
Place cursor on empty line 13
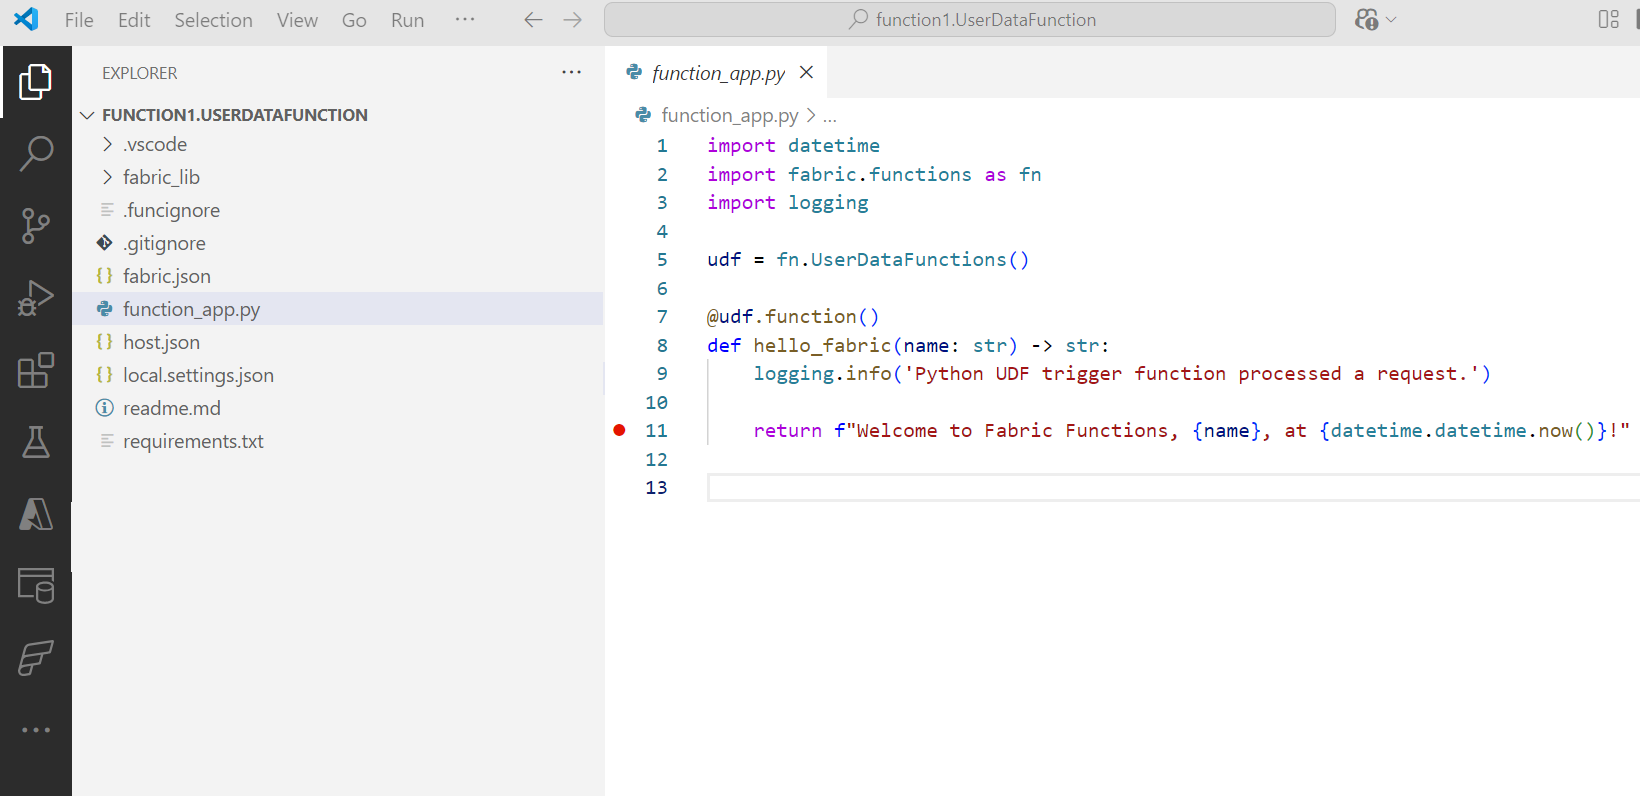tap(1173, 487)
